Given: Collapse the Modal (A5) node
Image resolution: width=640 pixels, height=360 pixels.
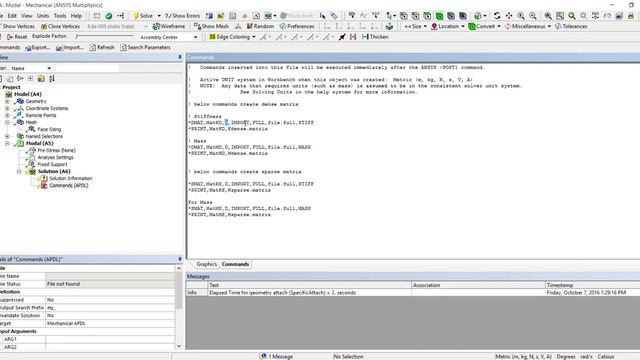Looking at the screenshot, I should click(7, 143).
